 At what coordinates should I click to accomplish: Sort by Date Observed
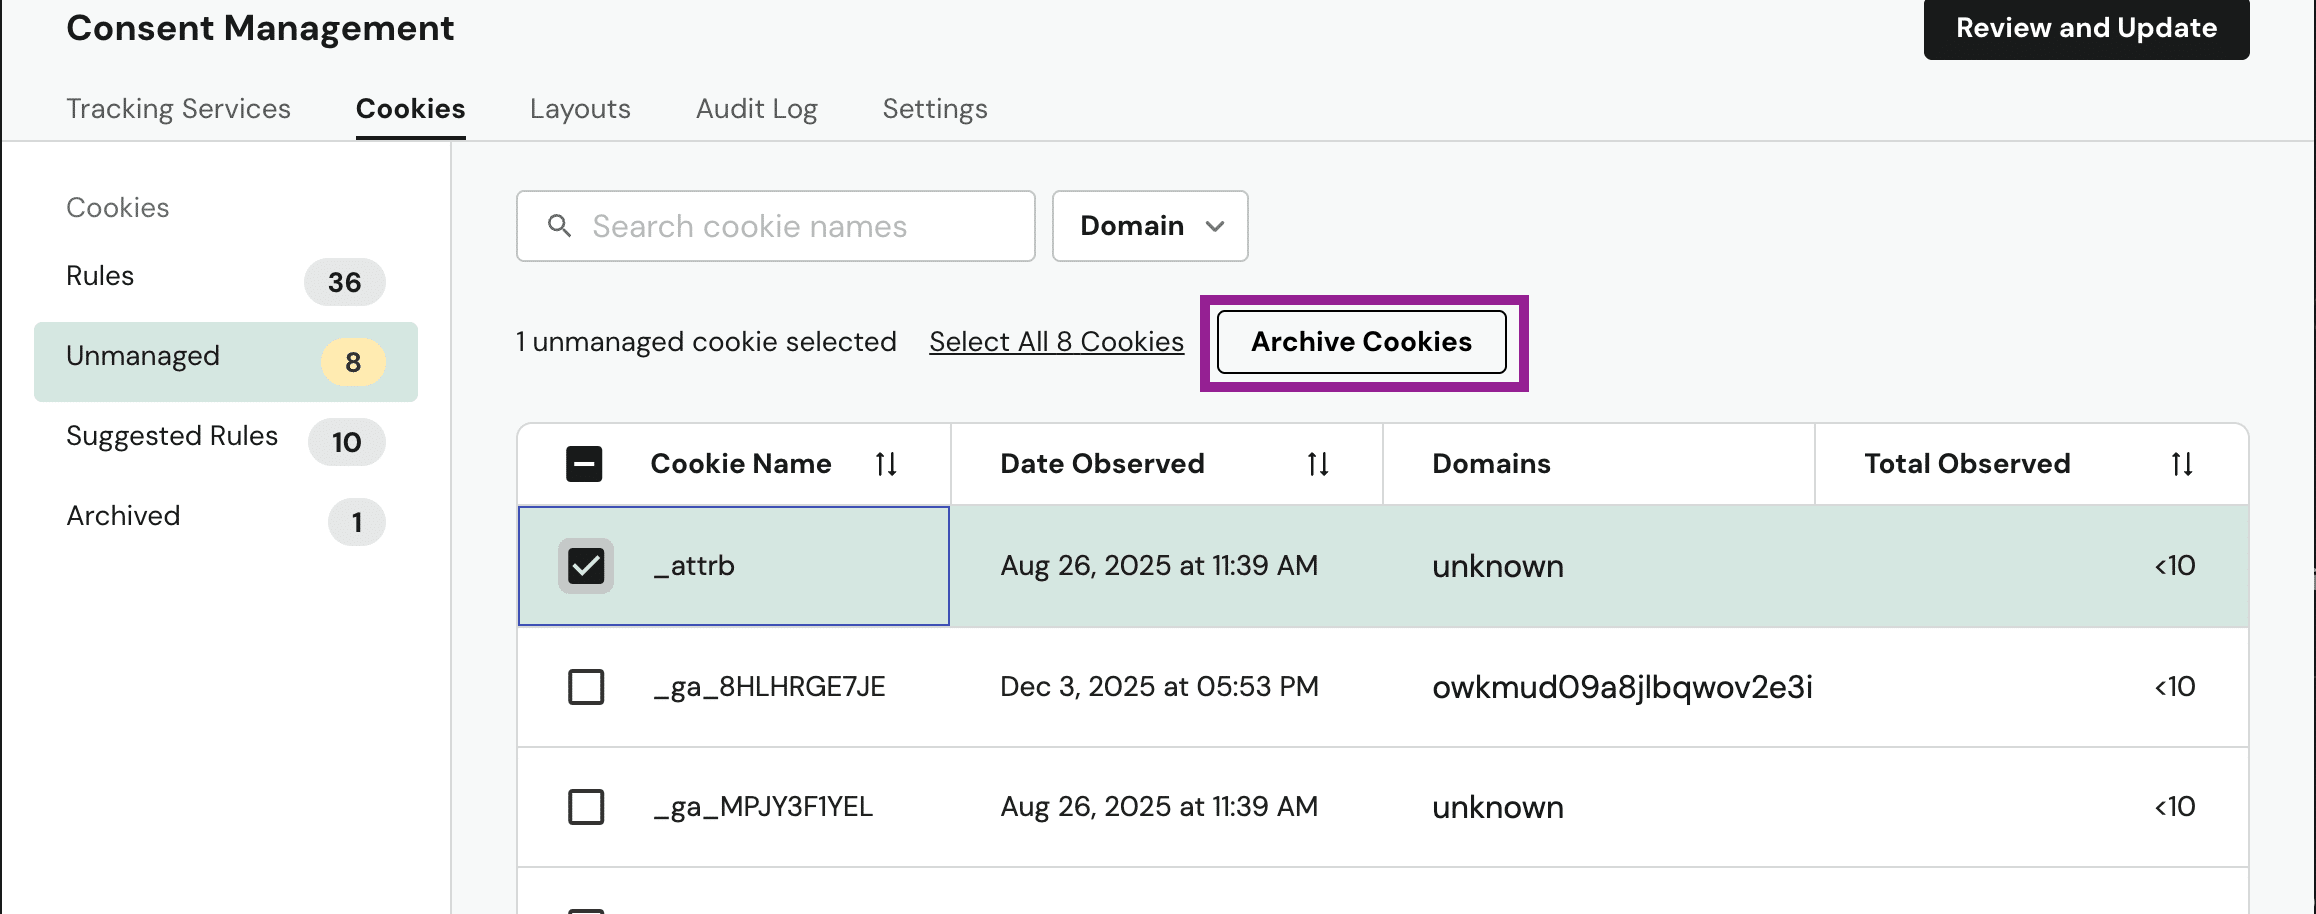[x=1317, y=463]
